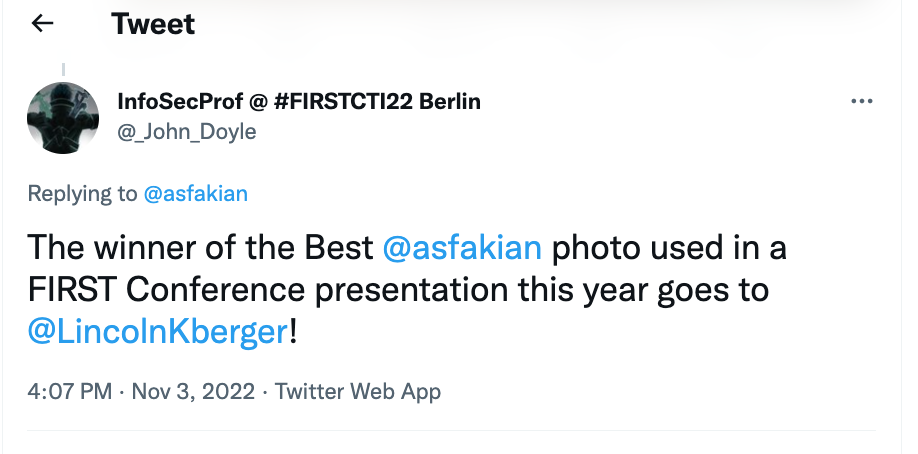
Task: Open @asfakian in the Replying to line
Action: (x=196, y=194)
